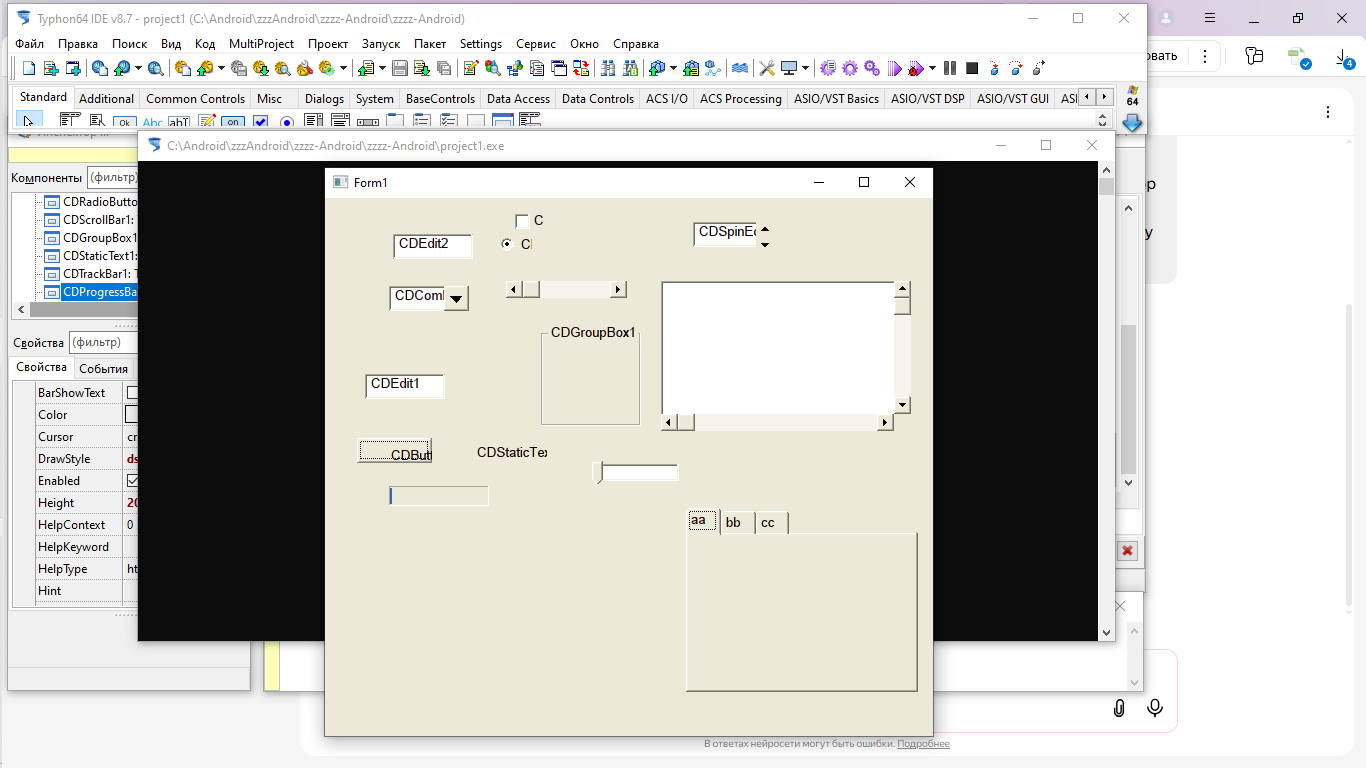Open the Common Controls palette tab
This screenshot has width=1366, height=768.
195,99
